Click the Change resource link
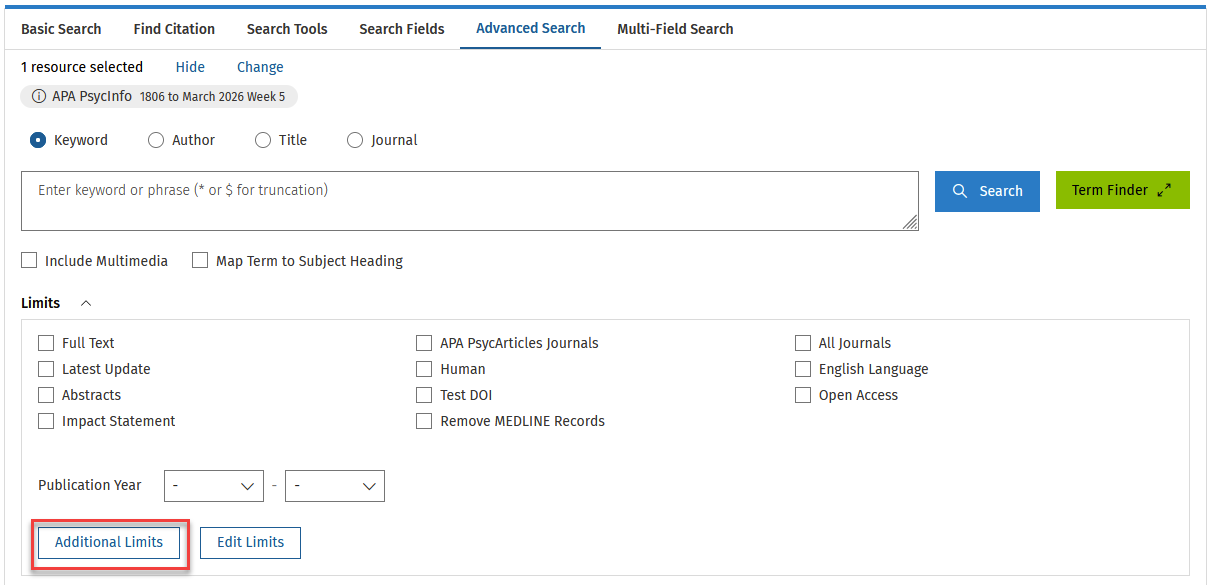Image resolution: width=1213 pixels, height=585 pixels. pyautogui.click(x=260, y=67)
